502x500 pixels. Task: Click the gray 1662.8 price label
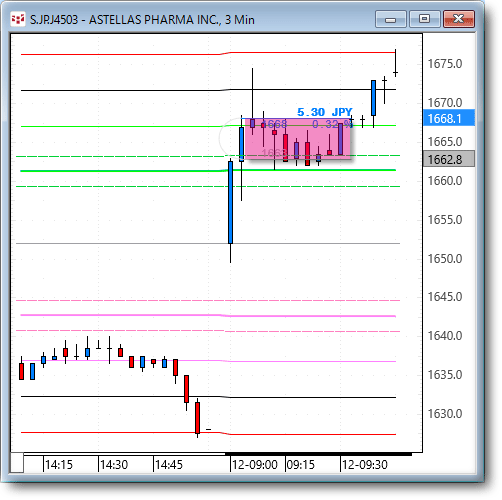click(449, 159)
